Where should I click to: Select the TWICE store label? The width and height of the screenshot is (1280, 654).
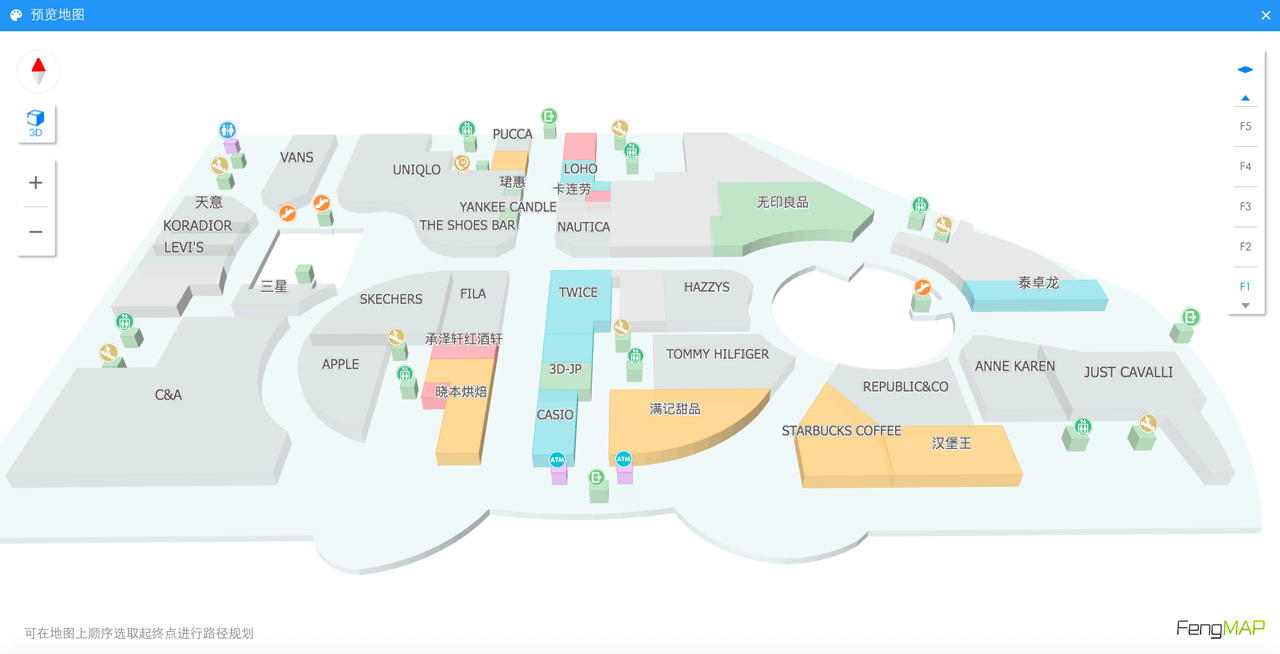point(578,292)
